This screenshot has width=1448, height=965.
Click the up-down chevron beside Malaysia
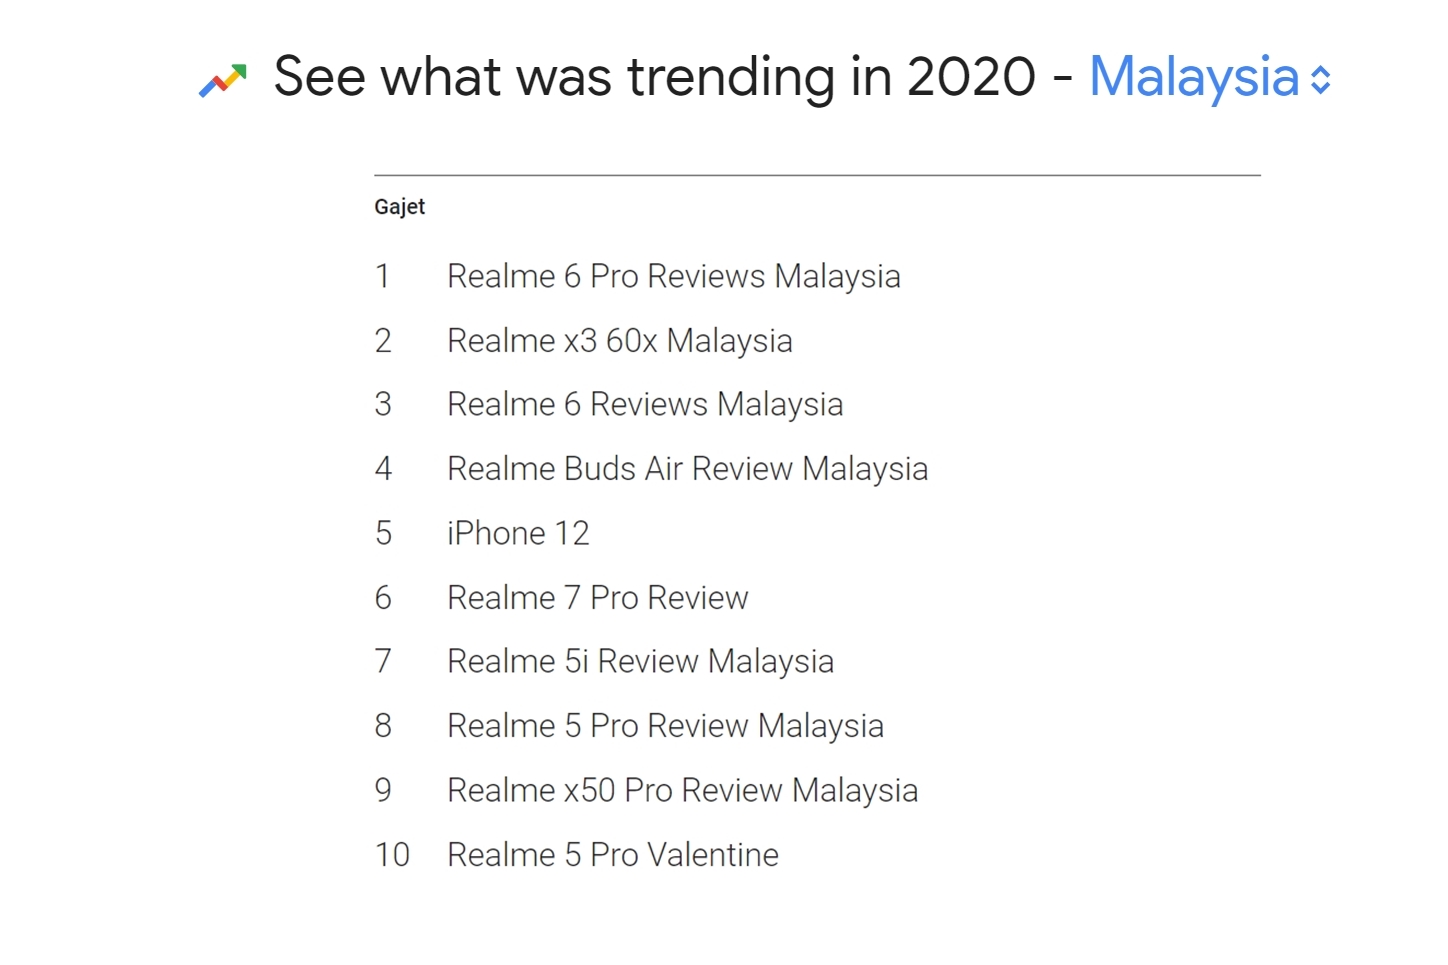(1321, 80)
